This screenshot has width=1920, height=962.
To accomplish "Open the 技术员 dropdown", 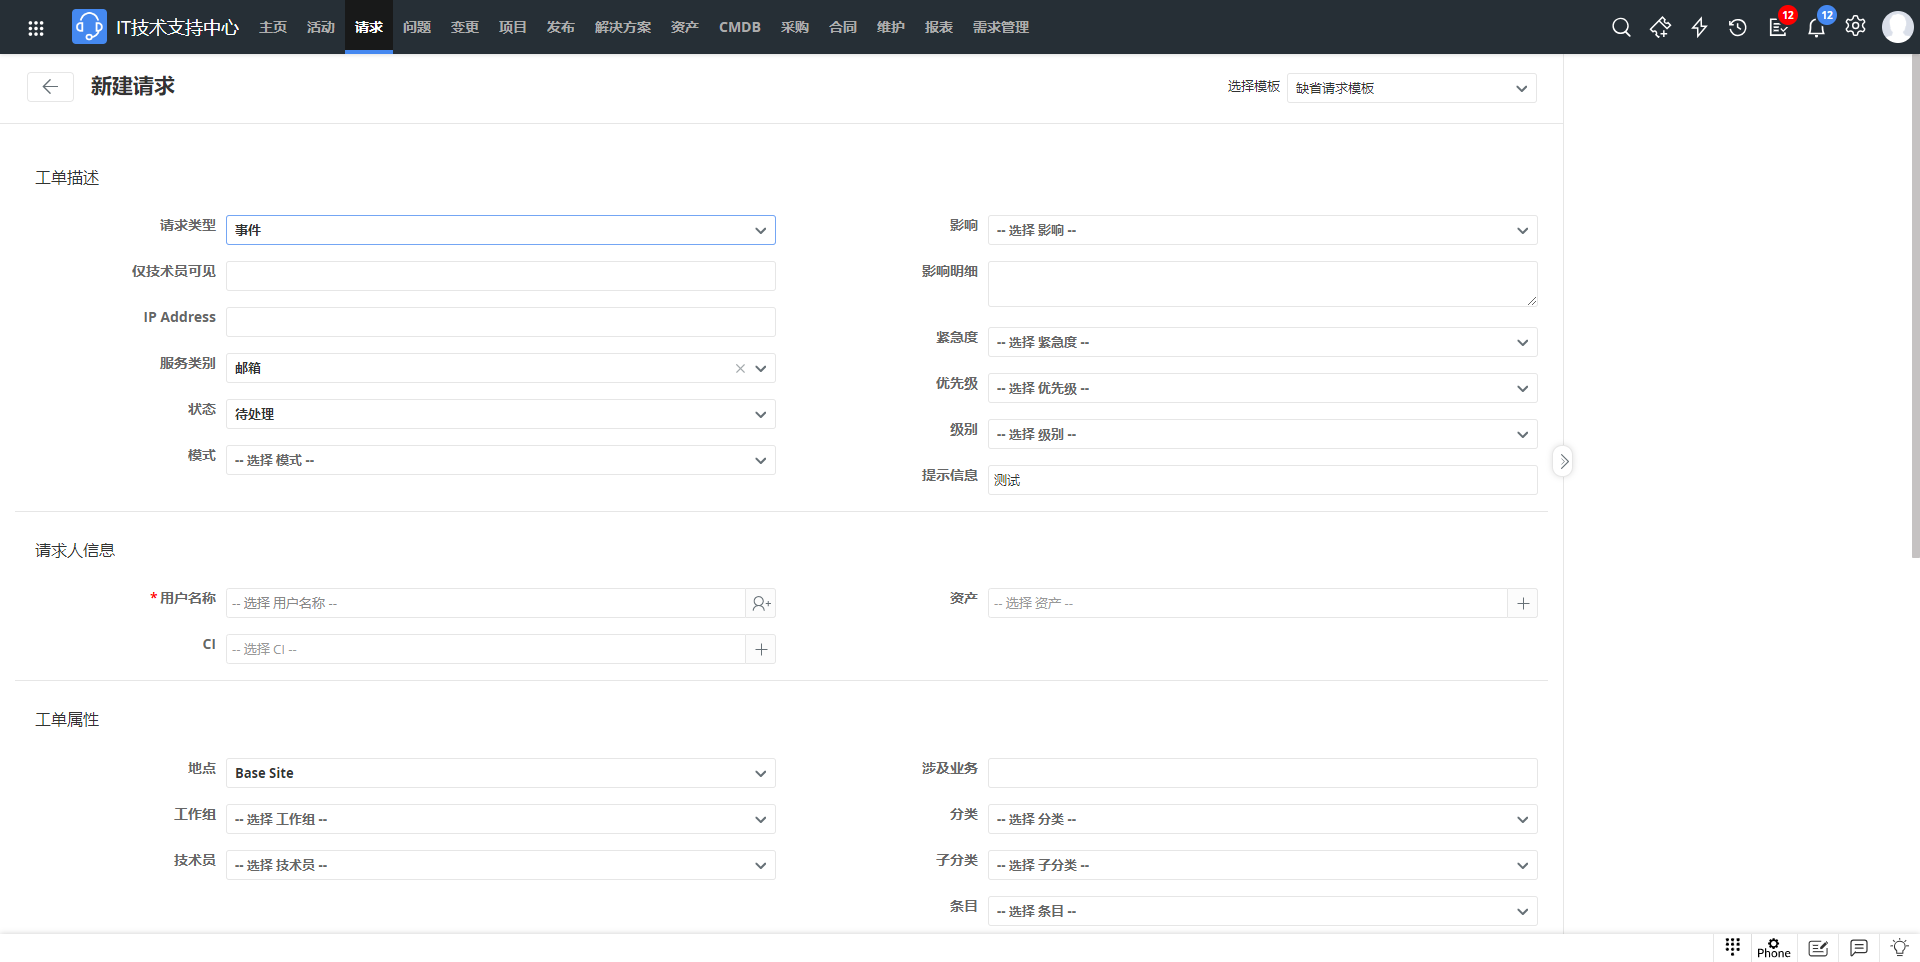I will click(501, 865).
